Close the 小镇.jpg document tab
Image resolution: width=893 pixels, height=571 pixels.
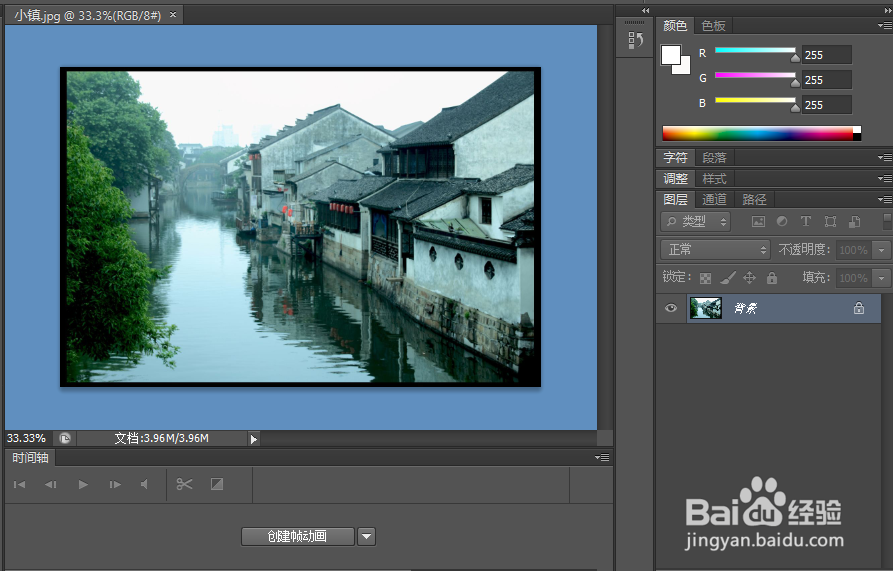(173, 15)
